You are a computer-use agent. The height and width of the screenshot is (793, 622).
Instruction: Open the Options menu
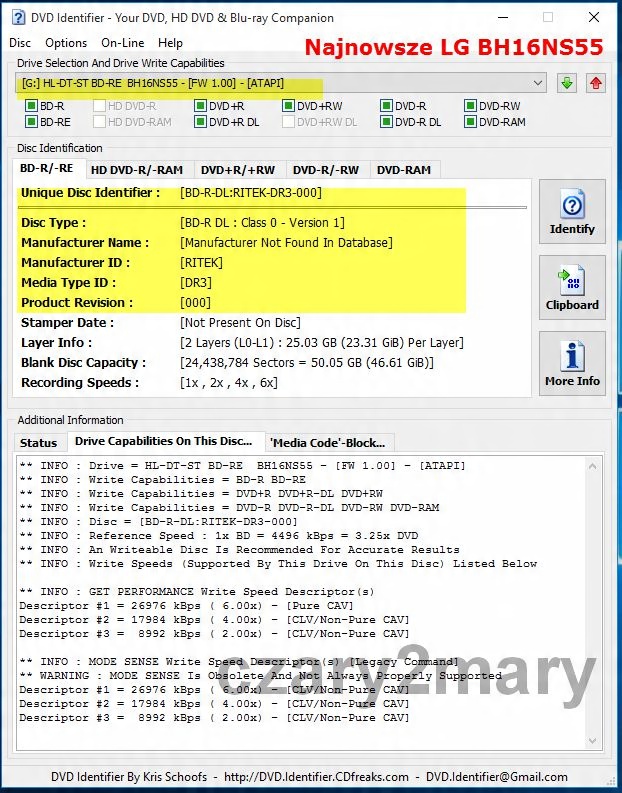coord(66,43)
